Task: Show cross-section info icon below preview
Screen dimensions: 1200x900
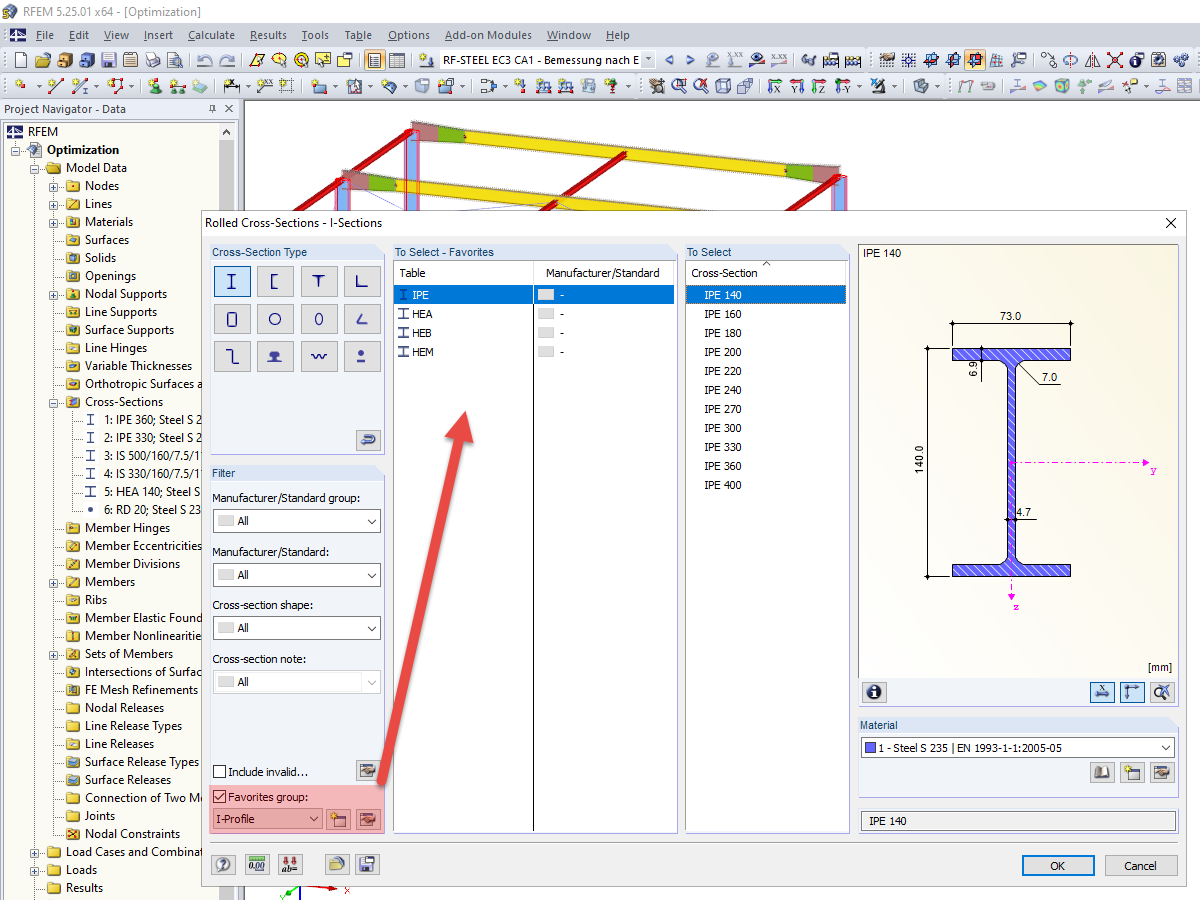Action: [x=874, y=692]
